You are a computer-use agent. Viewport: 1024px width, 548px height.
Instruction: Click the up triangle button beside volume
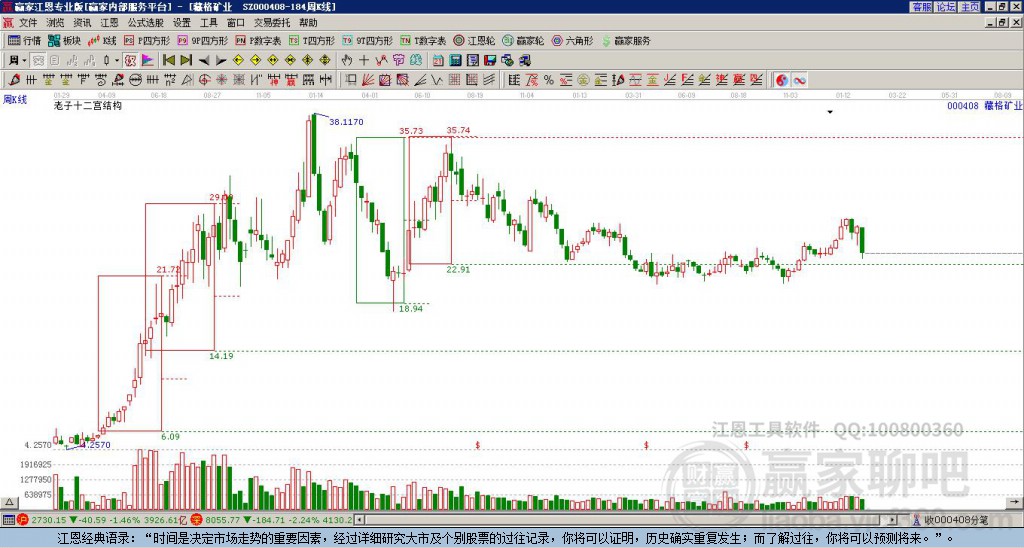click(x=9, y=502)
